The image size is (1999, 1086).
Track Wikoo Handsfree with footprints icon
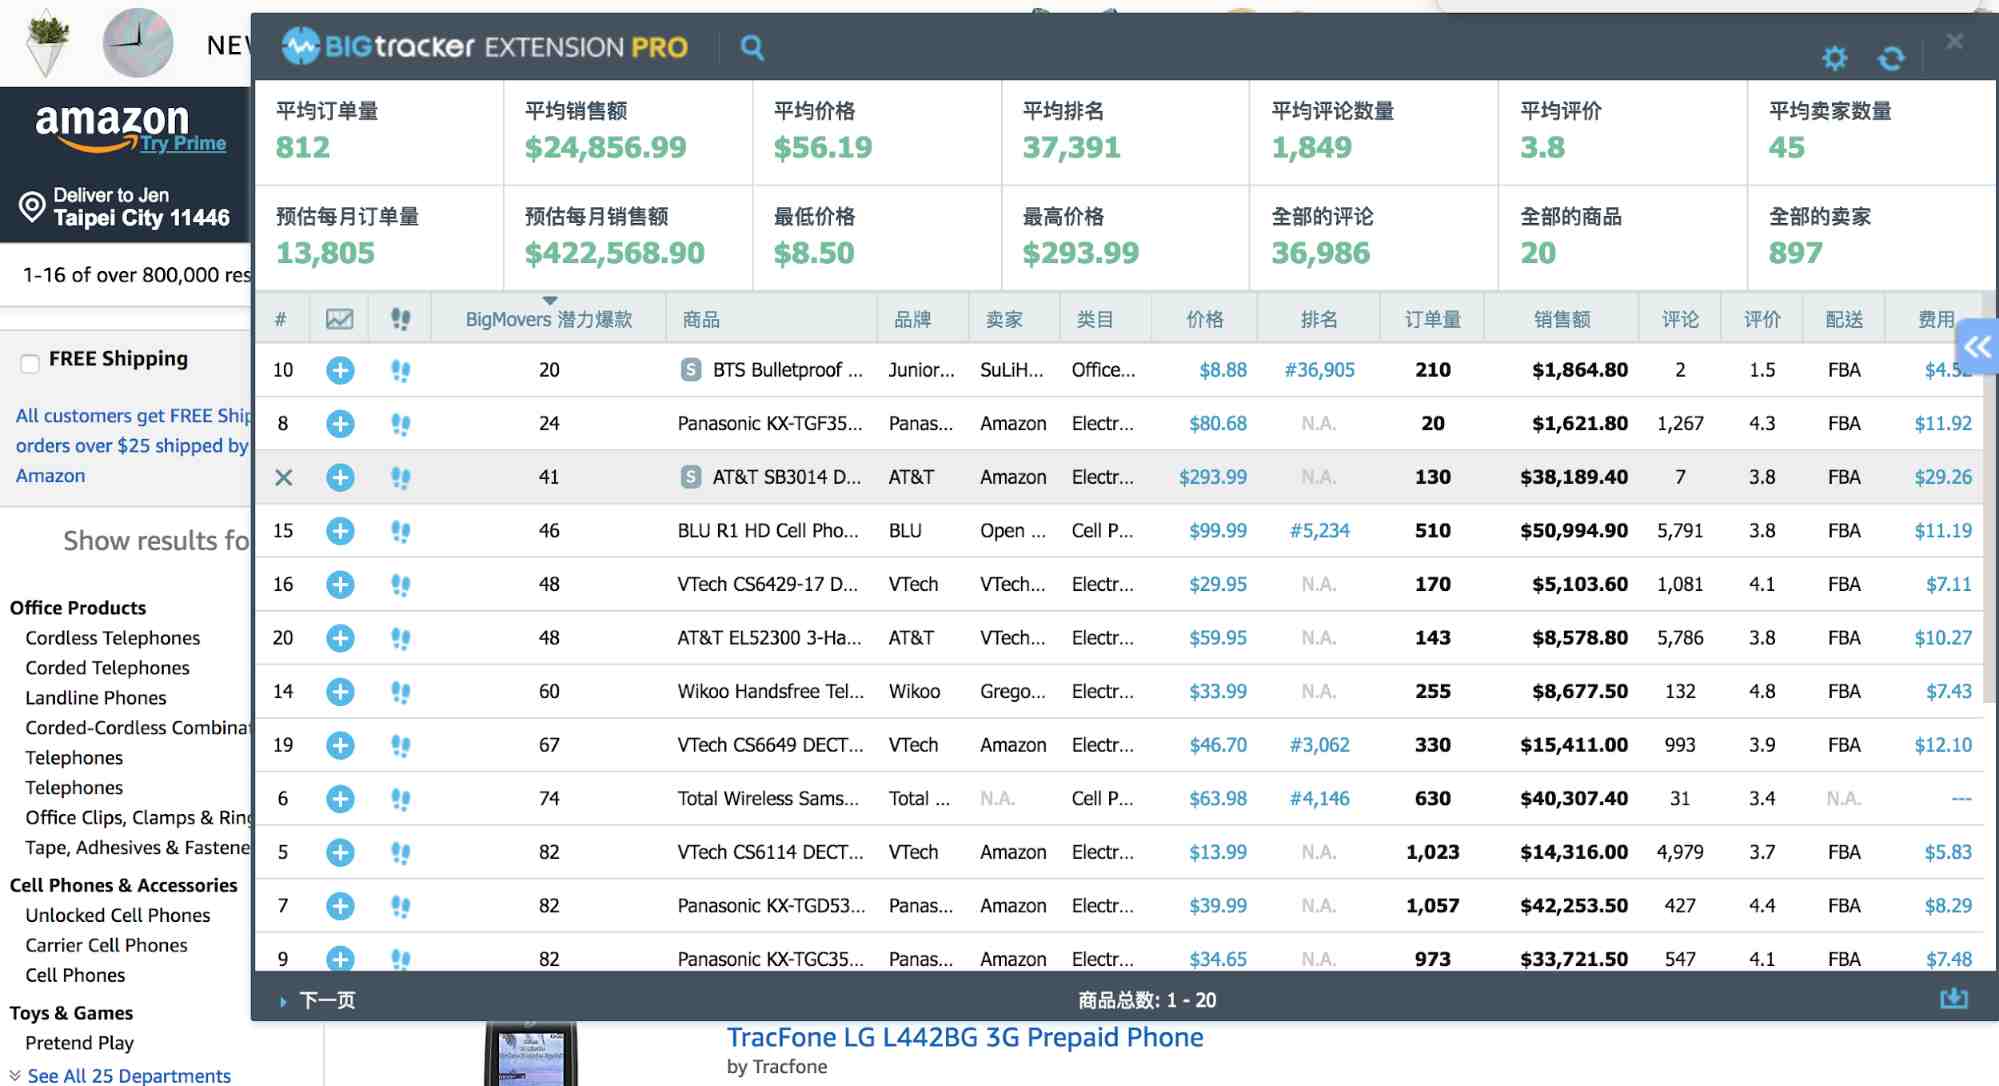point(400,692)
